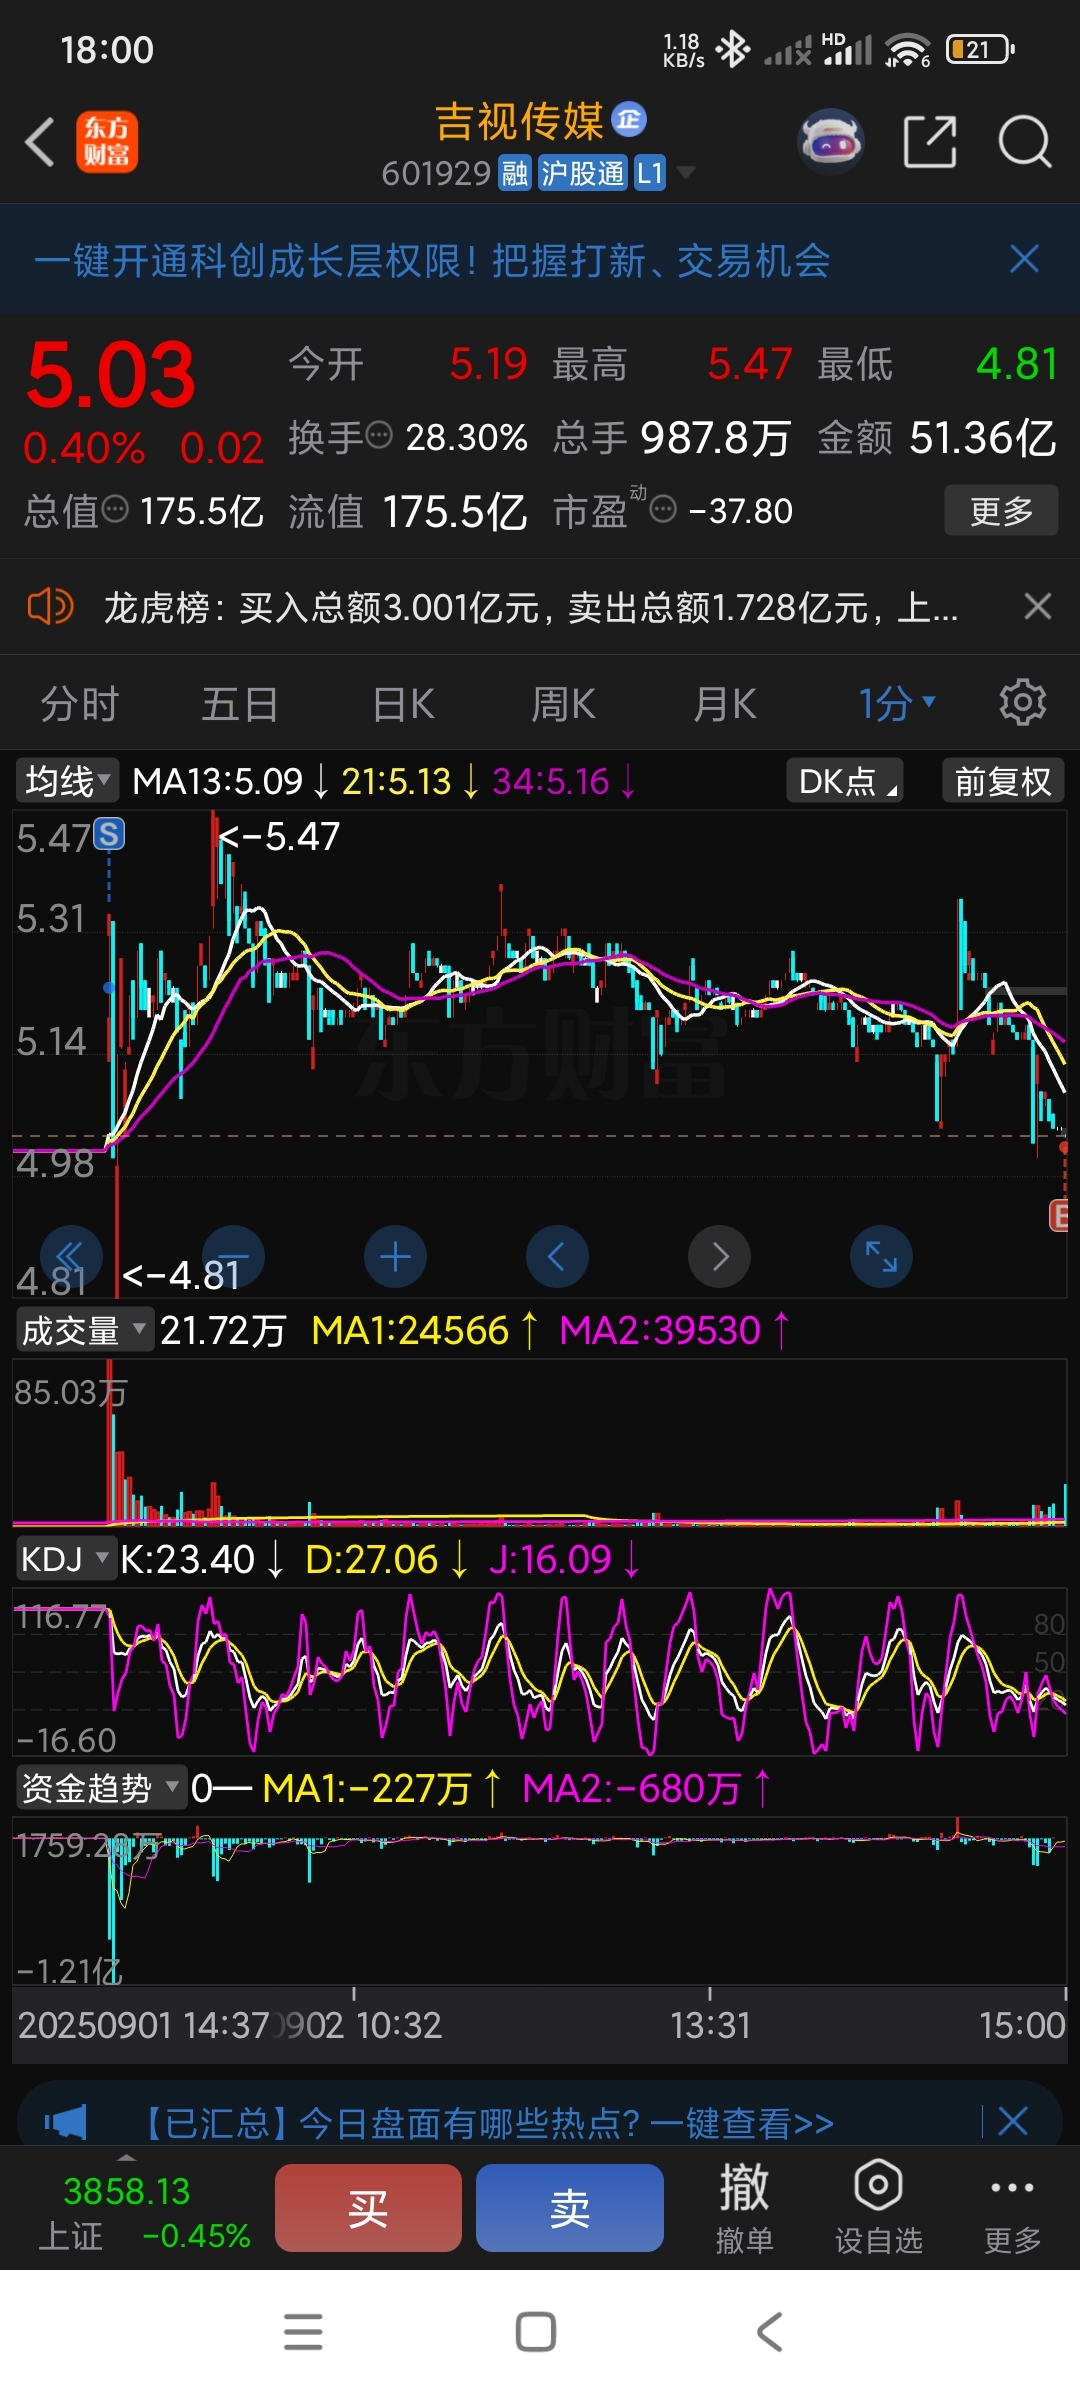Open the 均线 indicator dropdown
This screenshot has height=2400, width=1080.
67,781
